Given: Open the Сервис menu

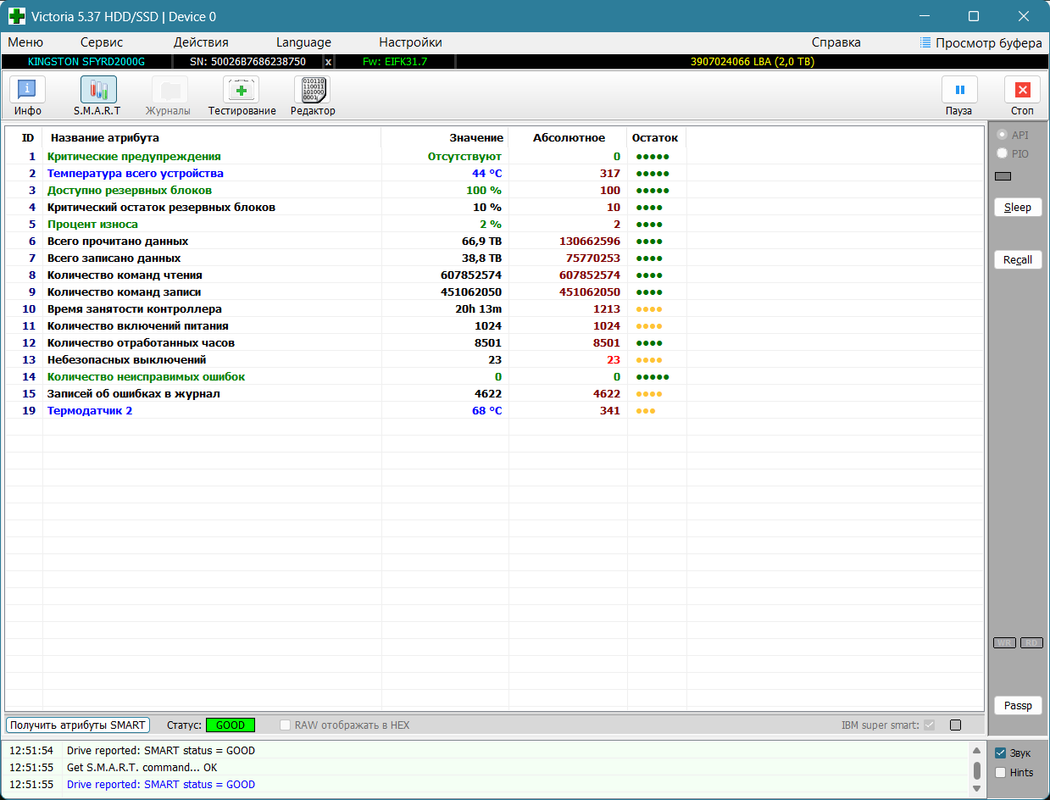Looking at the screenshot, I should coord(102,42).
